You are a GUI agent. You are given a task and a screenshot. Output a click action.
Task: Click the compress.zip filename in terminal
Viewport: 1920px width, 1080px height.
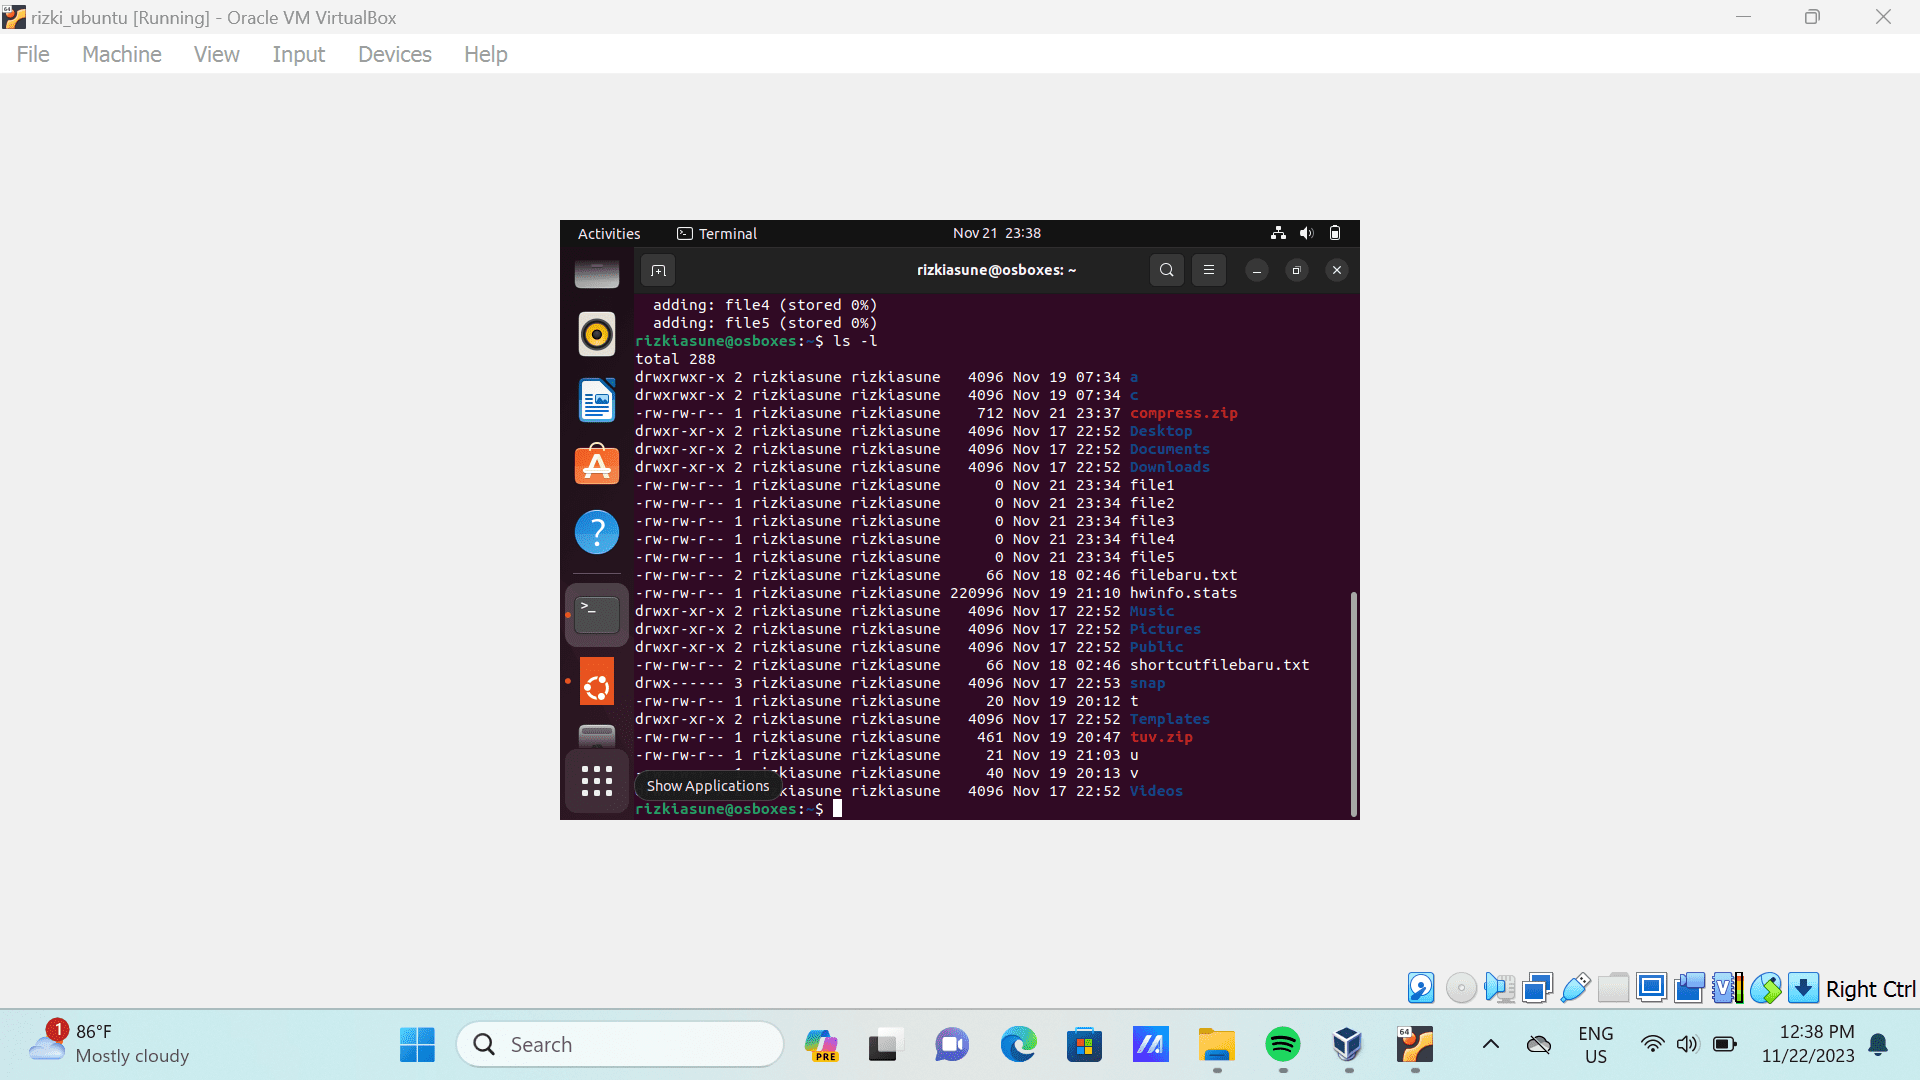pos(1184,413)
